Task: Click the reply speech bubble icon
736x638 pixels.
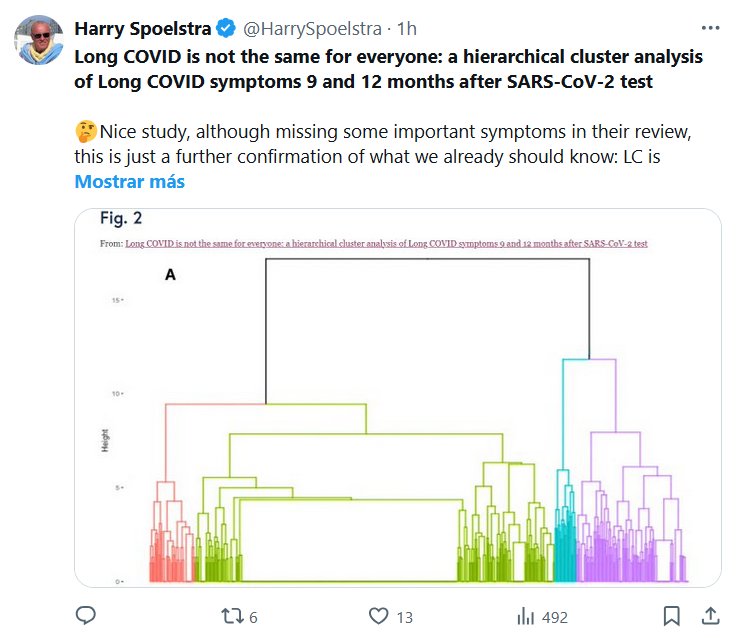Action: 86,615
